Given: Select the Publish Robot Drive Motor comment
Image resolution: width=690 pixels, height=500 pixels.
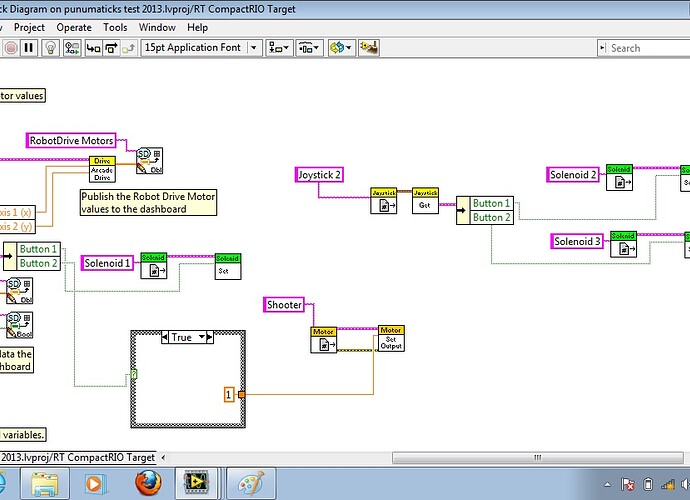Looking at the screenshot, I should pos(148,202).
